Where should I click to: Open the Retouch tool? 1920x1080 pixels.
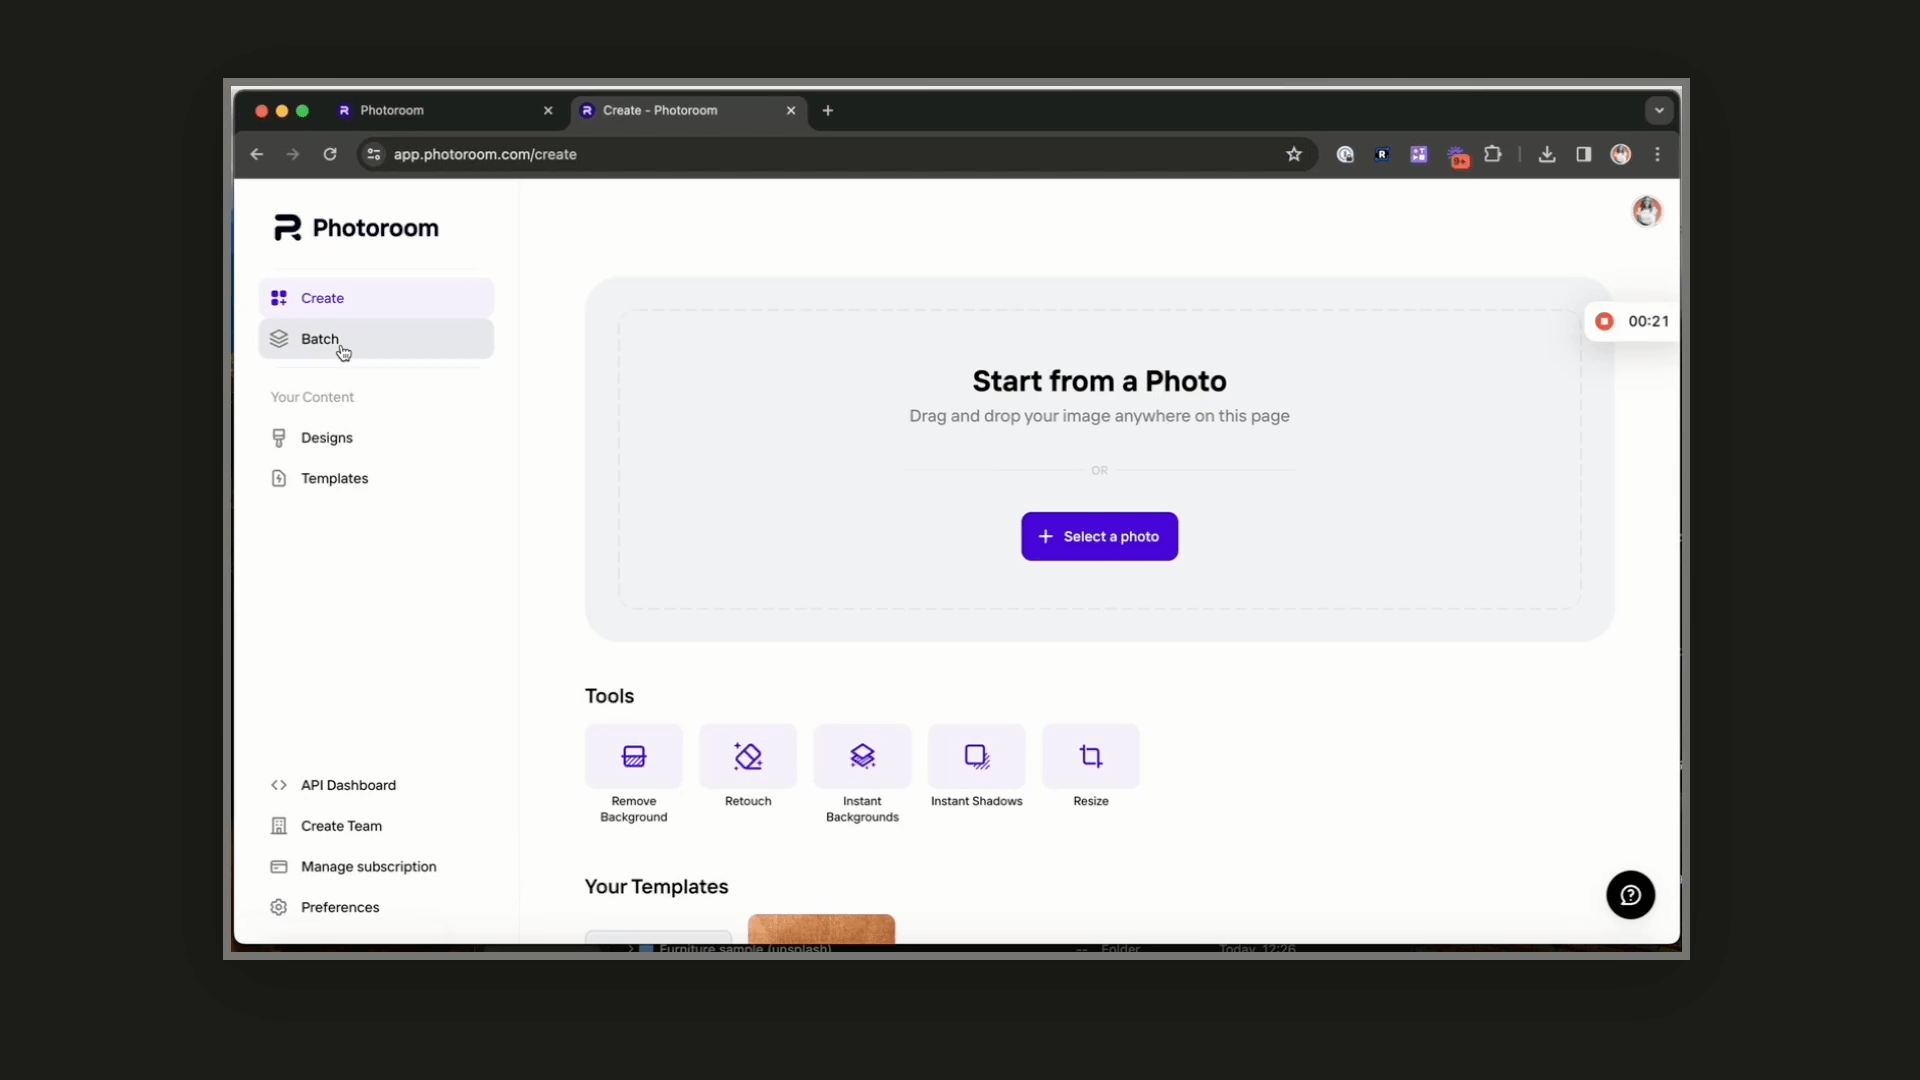[748, 767]
